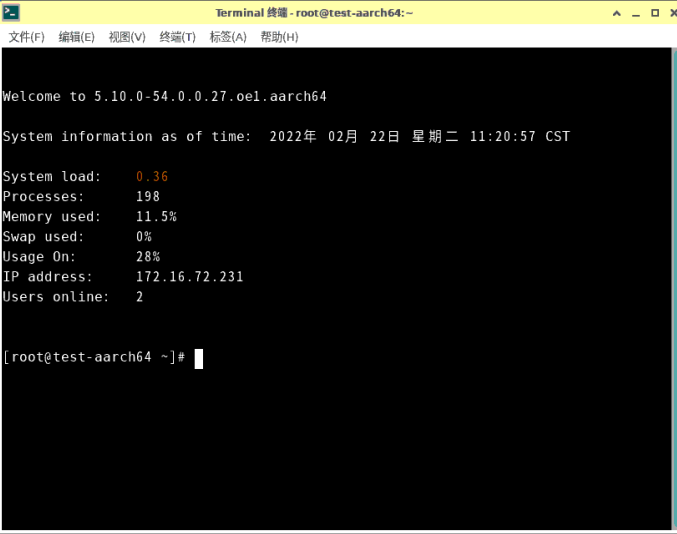Click the Memory used value 11.5%
Viewport: 677px width, 534px height.
[x=156, y=217]
